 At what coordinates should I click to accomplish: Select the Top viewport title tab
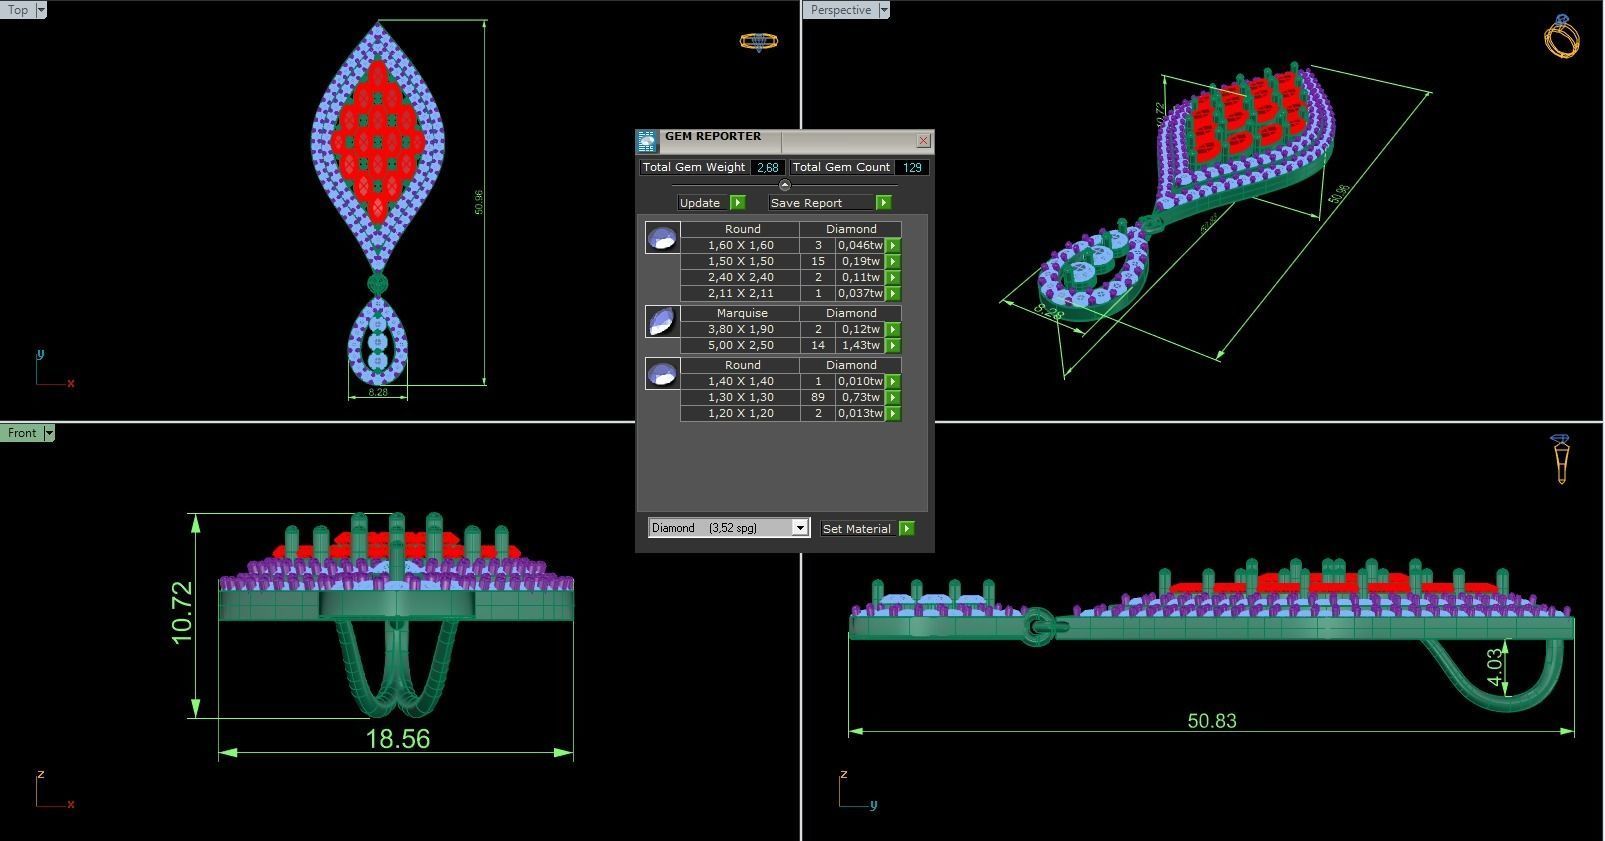[18, 10]
